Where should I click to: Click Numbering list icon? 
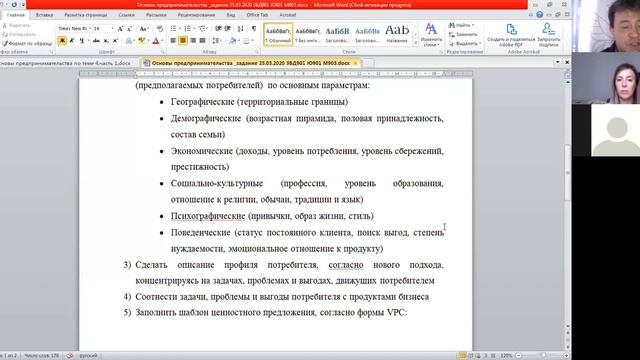(x=188, y=29)
